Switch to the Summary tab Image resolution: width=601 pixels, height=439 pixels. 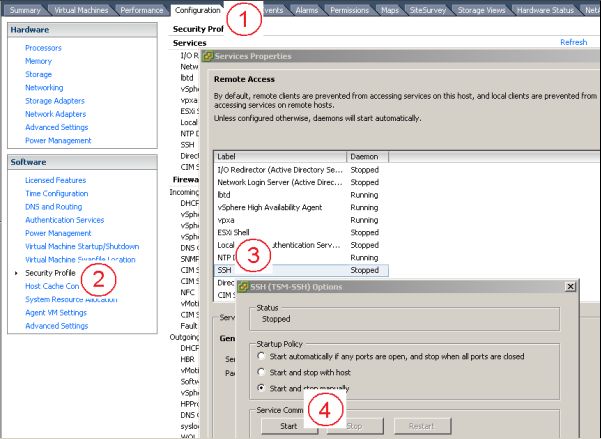coord(25,10)
